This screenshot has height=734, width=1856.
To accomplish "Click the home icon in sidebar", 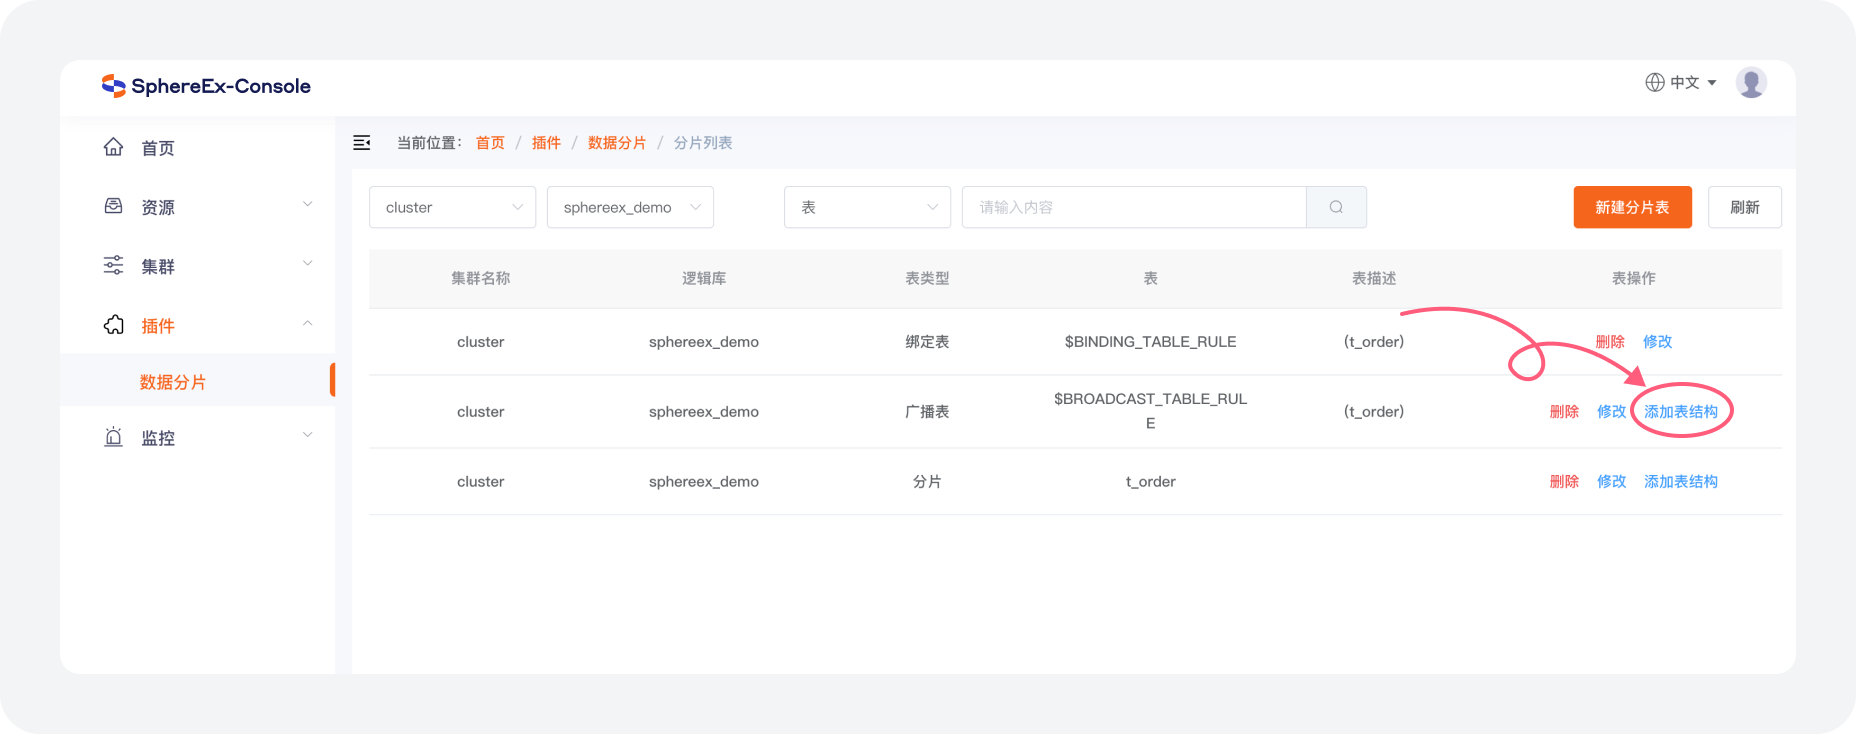I will click(x=113, y=148).
